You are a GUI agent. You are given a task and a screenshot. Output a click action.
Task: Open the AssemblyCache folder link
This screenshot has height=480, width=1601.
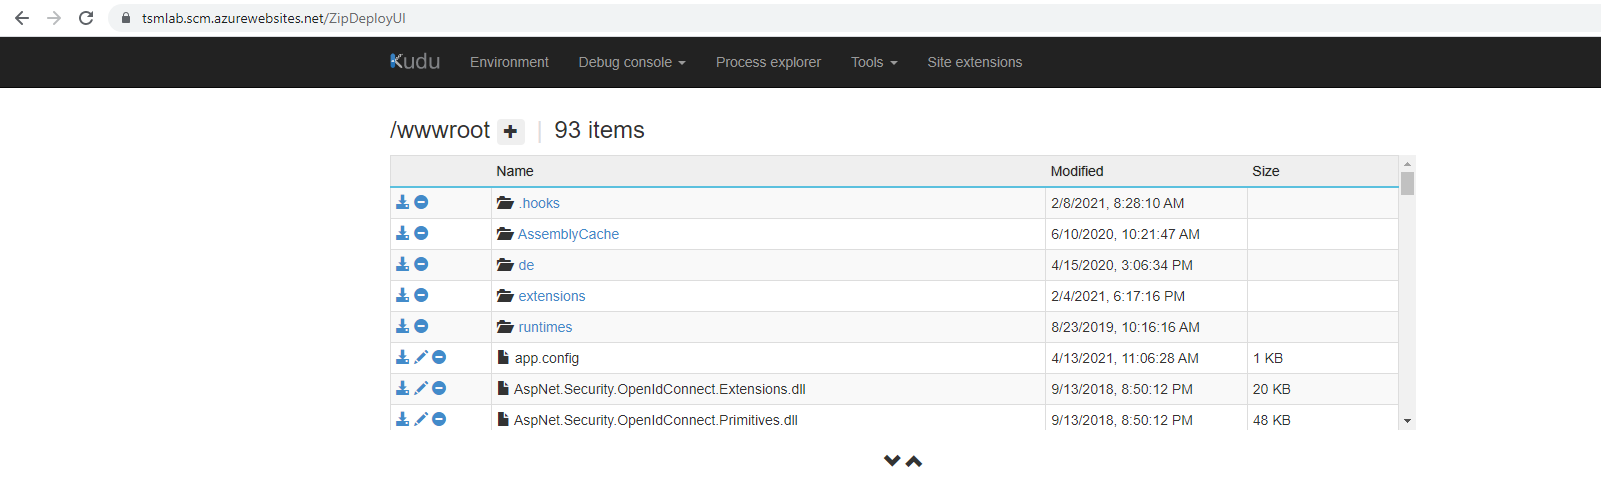(x=568, y=234)
